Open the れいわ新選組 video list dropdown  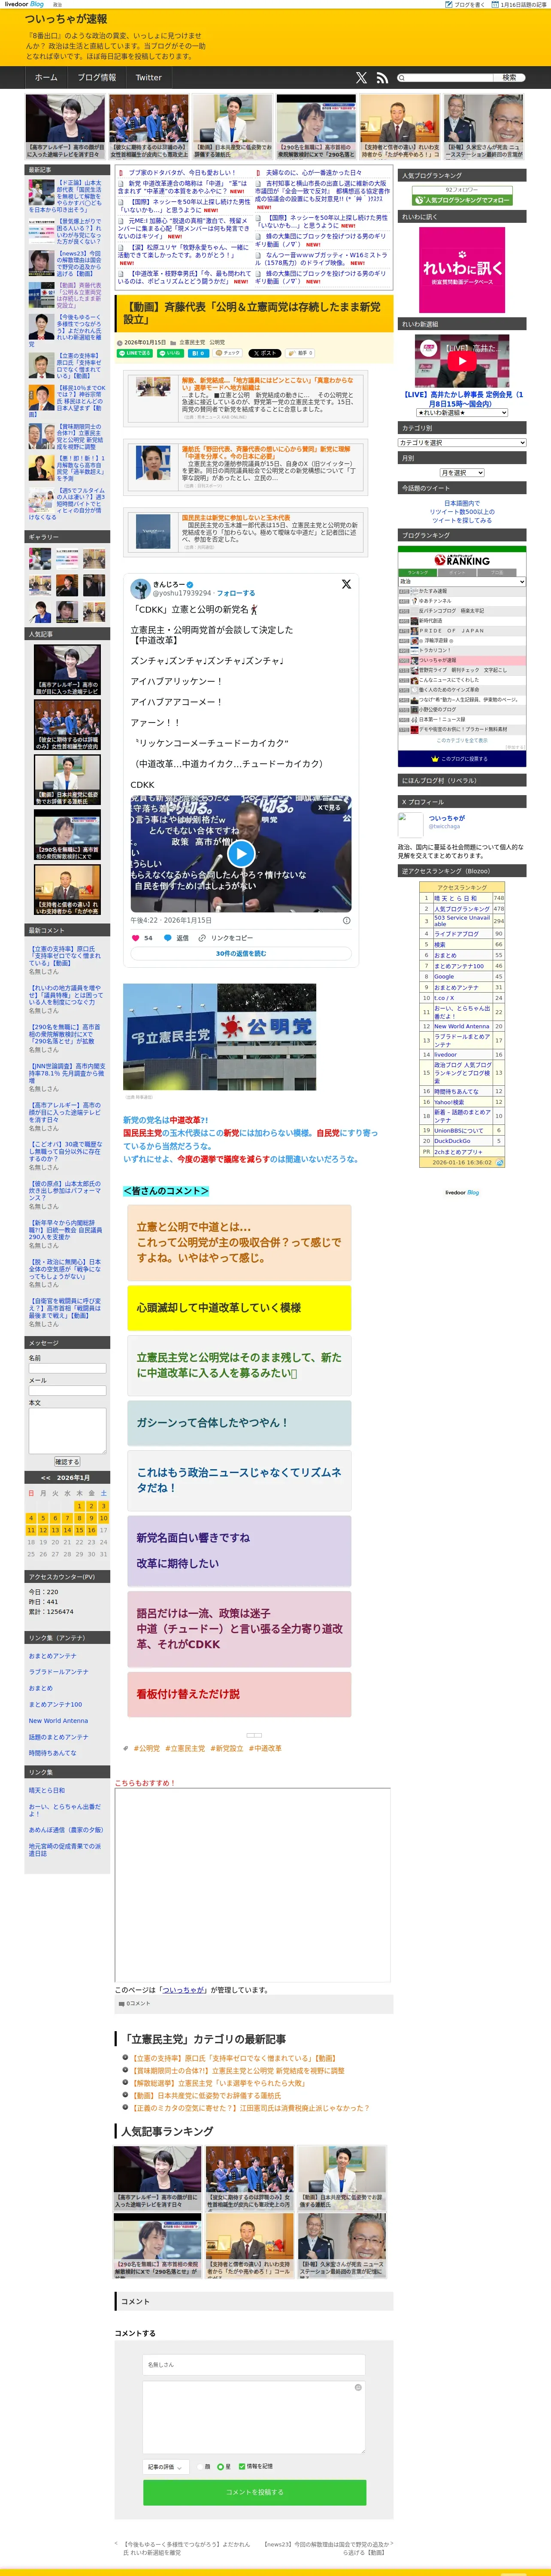pos(462,413)
